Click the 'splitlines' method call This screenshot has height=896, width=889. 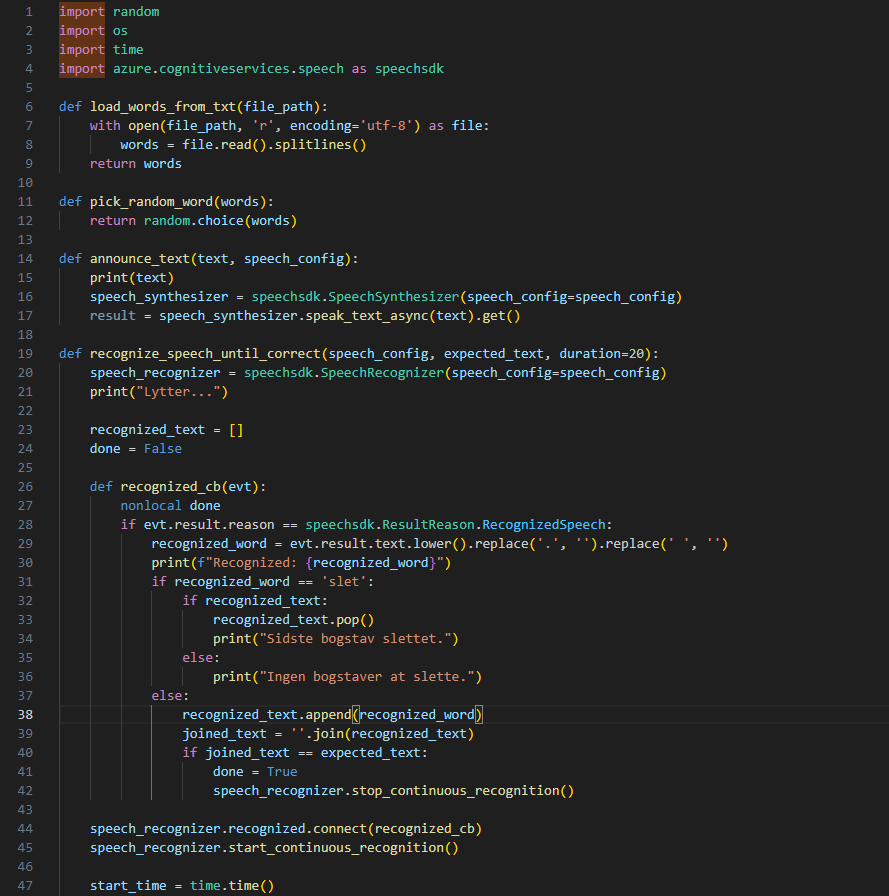313,145
